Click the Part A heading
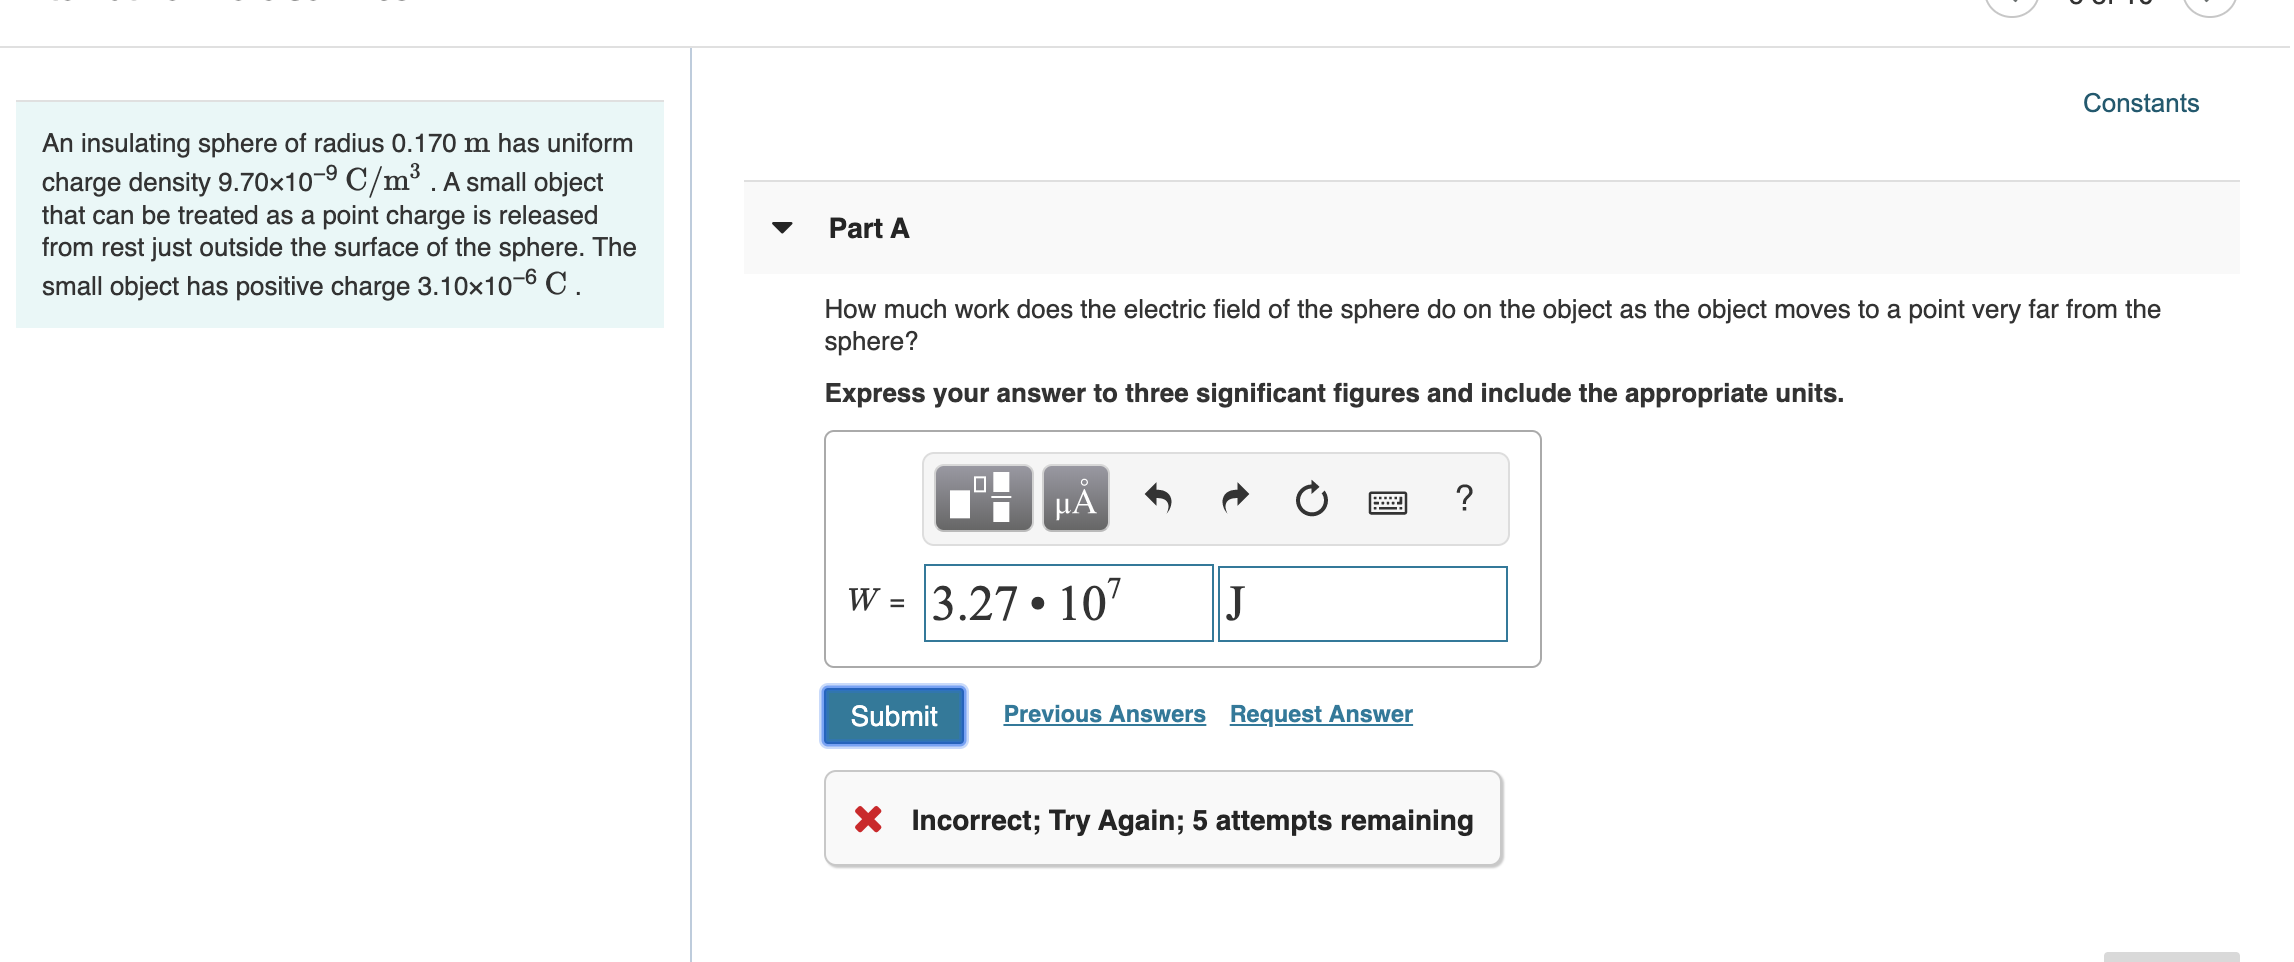 click(x=869, y=228)
